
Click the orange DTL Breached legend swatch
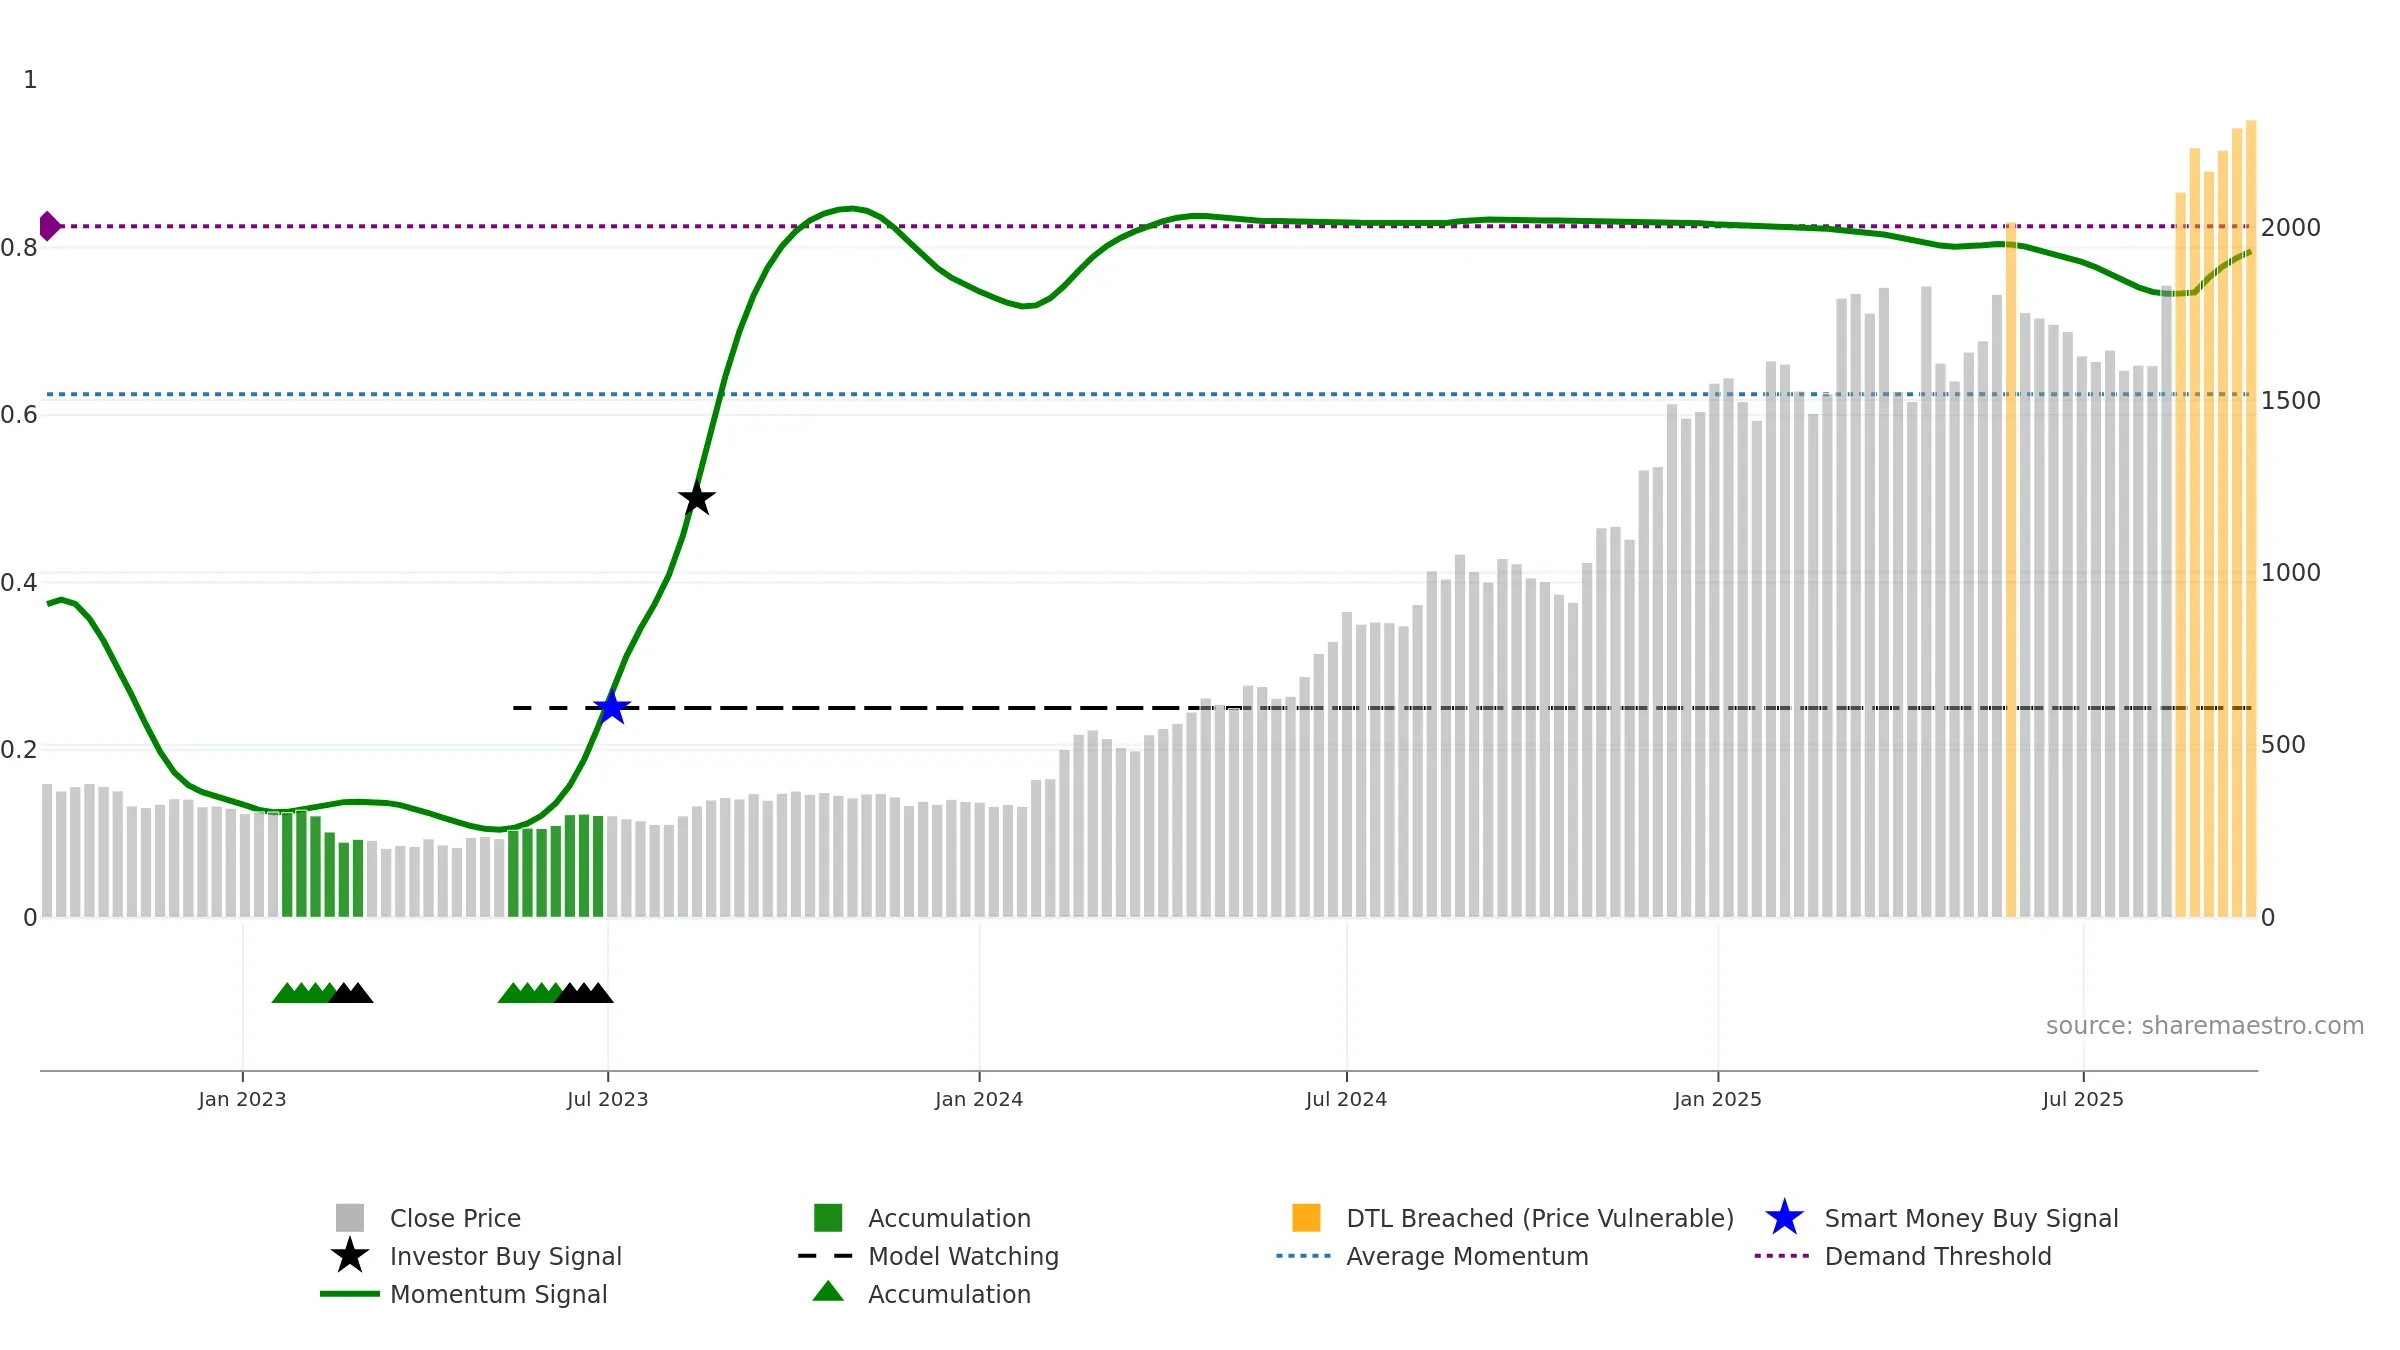point(1306,1218)
